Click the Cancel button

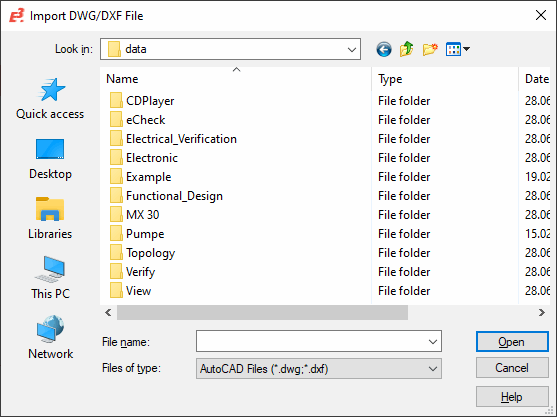coord(512,368)
